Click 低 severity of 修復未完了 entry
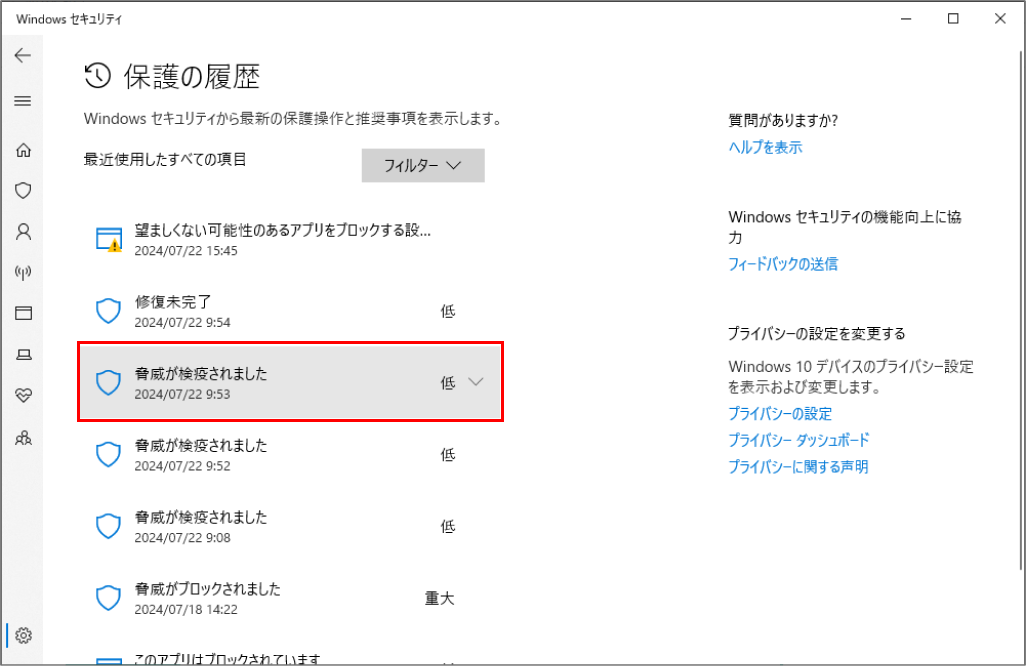 coord(448,311)
